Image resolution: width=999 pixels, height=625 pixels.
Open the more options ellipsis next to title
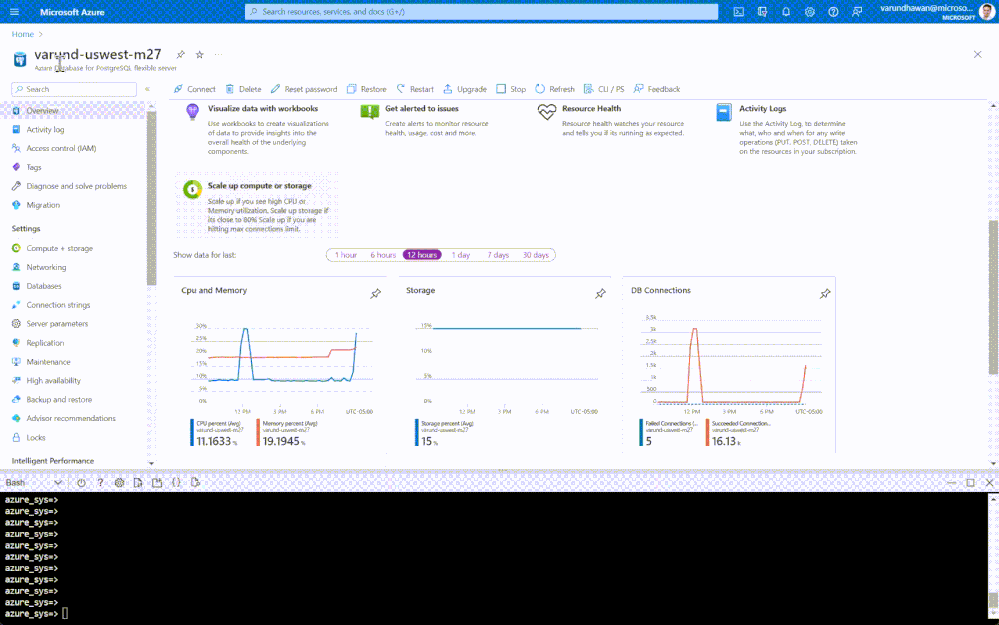pos(219,55)
